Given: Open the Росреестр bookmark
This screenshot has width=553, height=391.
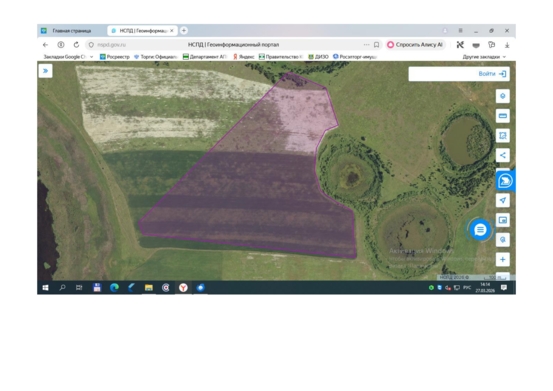Looking at the screenshot, I should click(115, 57).
